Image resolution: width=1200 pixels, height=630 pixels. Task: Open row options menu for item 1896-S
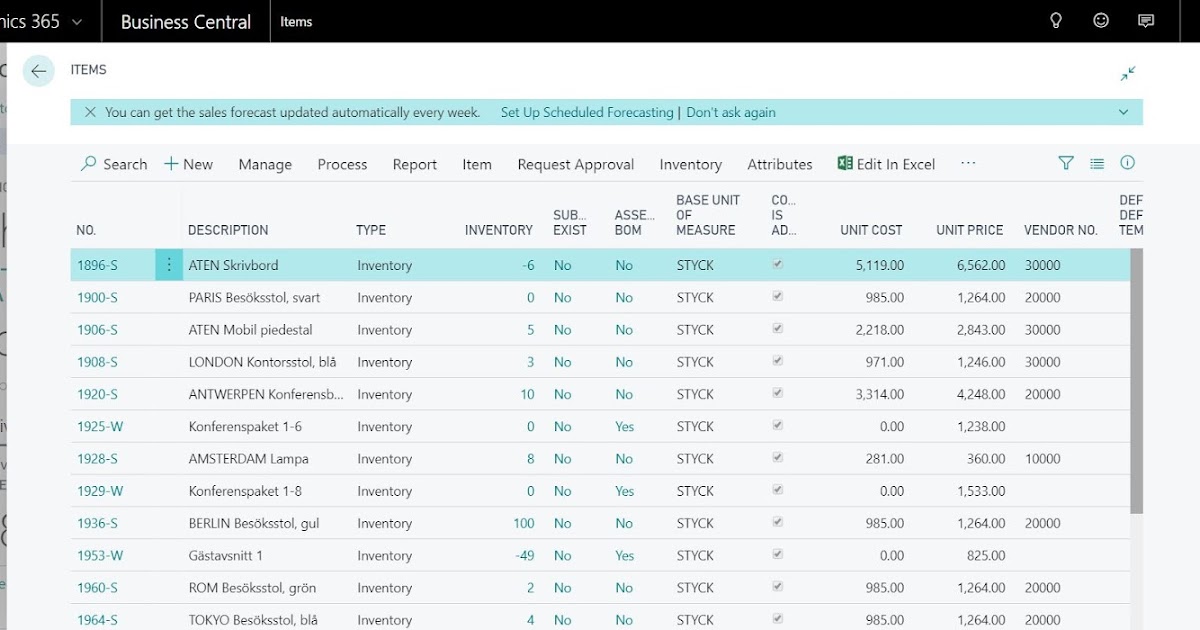point(169,264)
